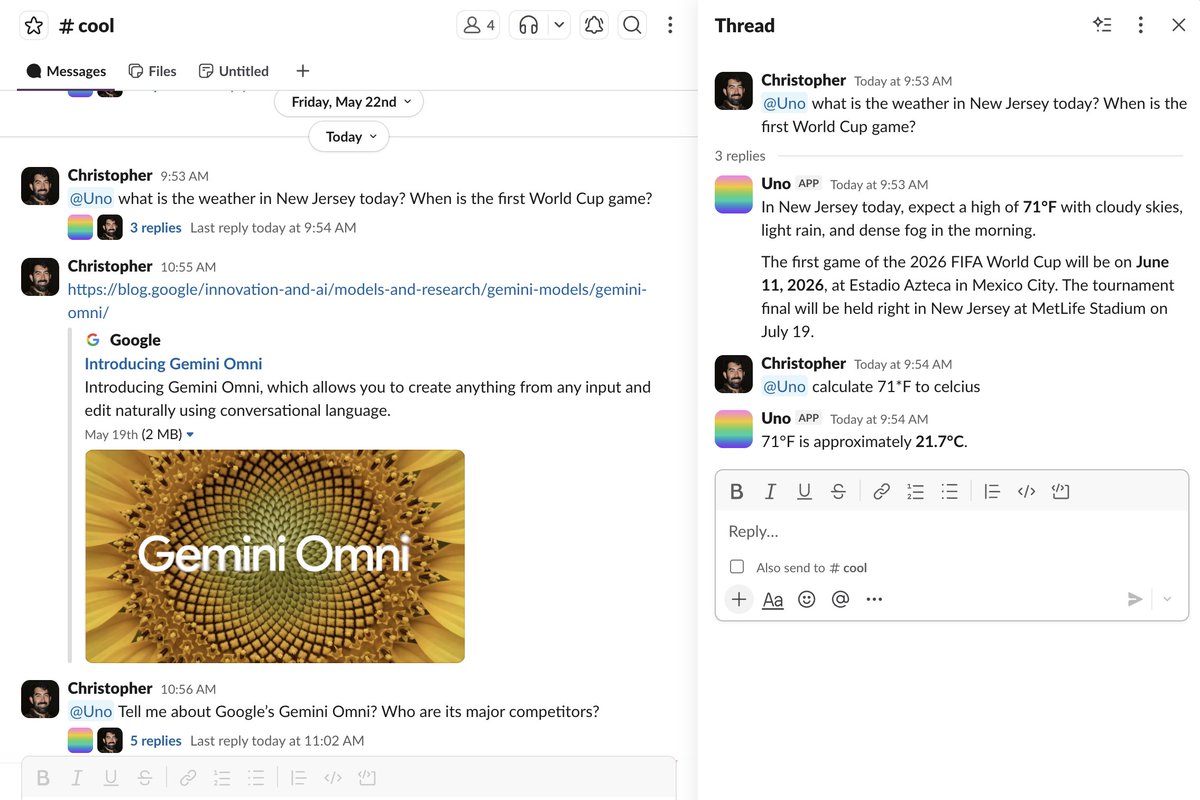Click @Uno mention in 10:56 AM message
Image resolution: width=1200 pixels, height=800 pixels.
pyautogui.click(x=91, y=712)
